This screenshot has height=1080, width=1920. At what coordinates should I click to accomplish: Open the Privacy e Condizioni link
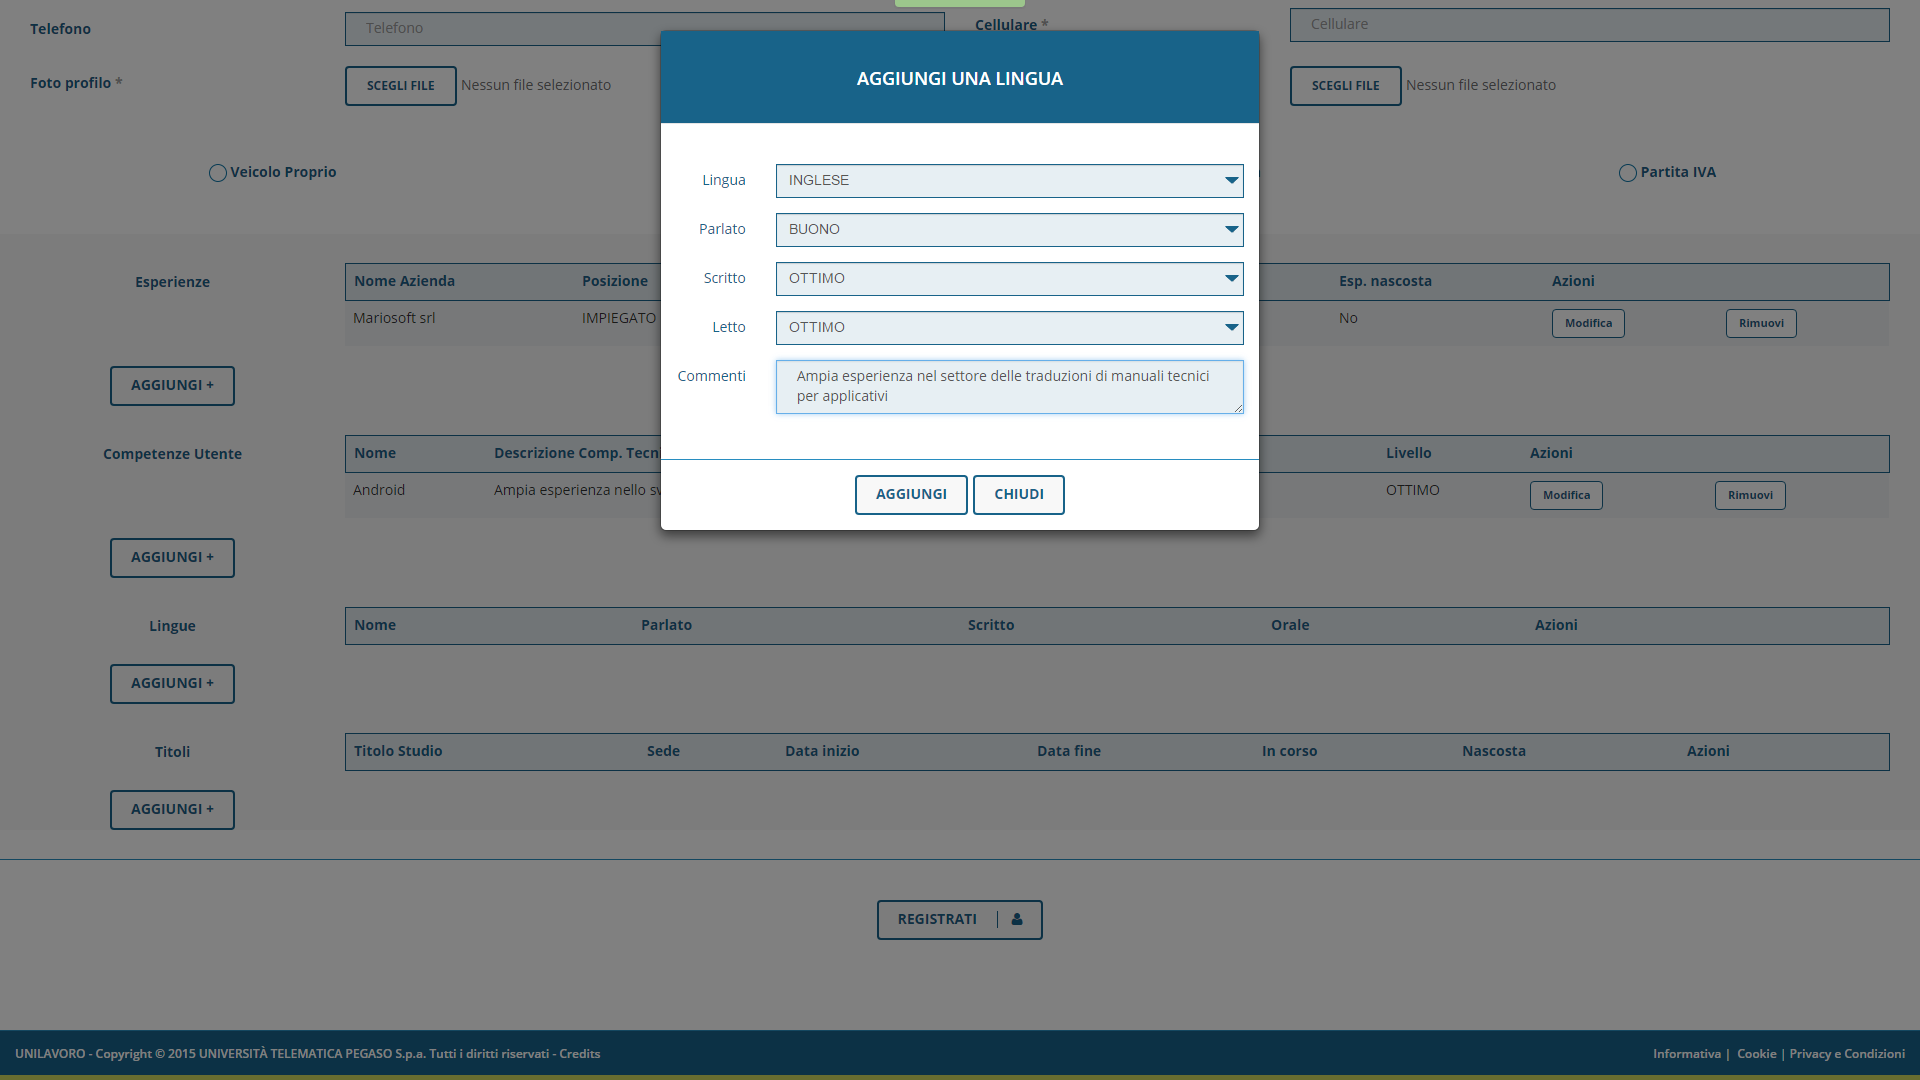coord(1847,1054)
